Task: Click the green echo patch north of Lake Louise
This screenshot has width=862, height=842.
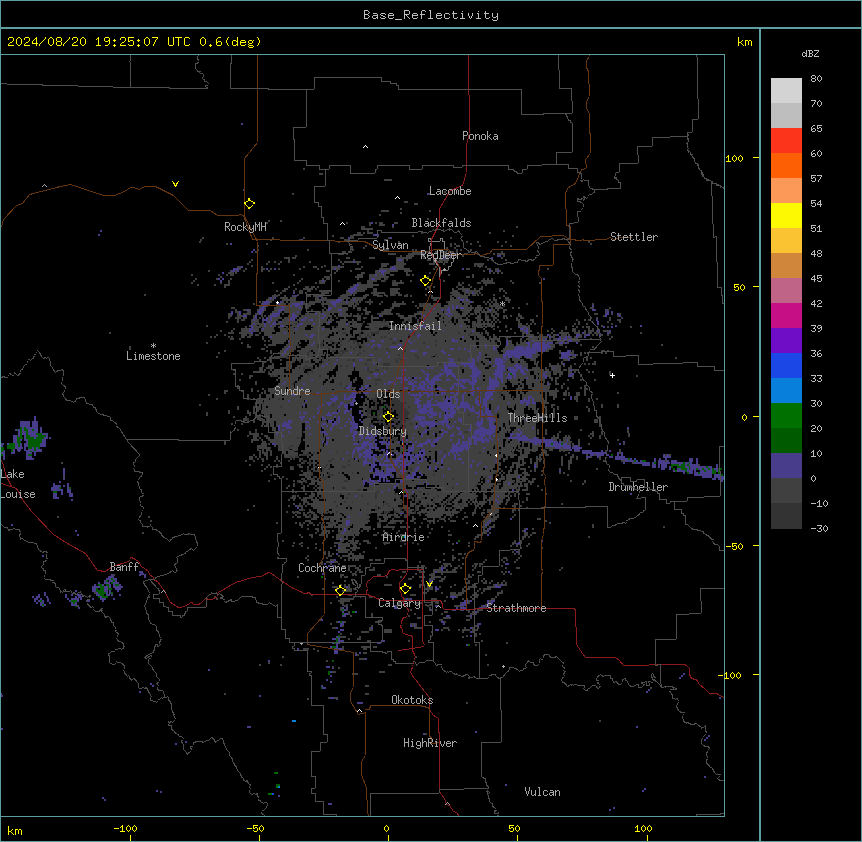Action: [30, 439]
